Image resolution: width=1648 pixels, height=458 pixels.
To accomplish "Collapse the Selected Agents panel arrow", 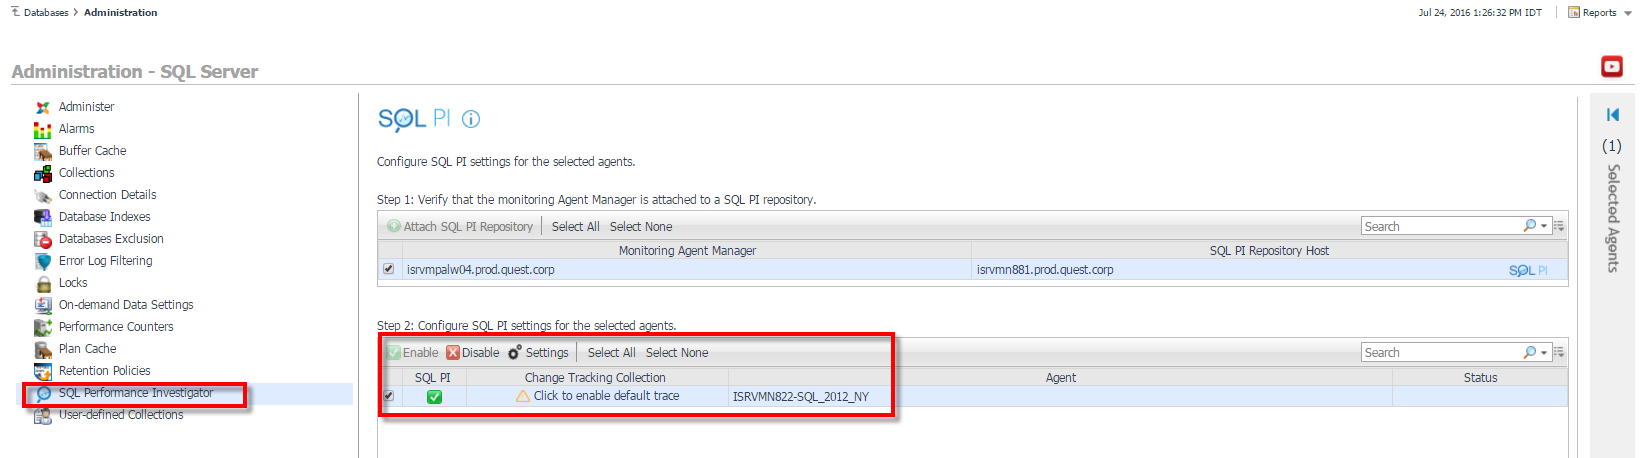I will pos(1612,115).
